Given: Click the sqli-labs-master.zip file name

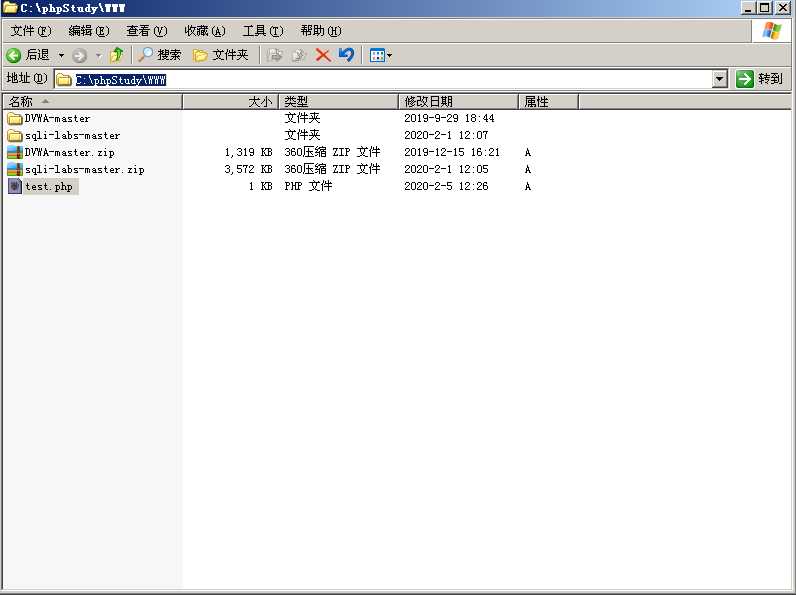Looking at the screenshot, I should point(85,170).
